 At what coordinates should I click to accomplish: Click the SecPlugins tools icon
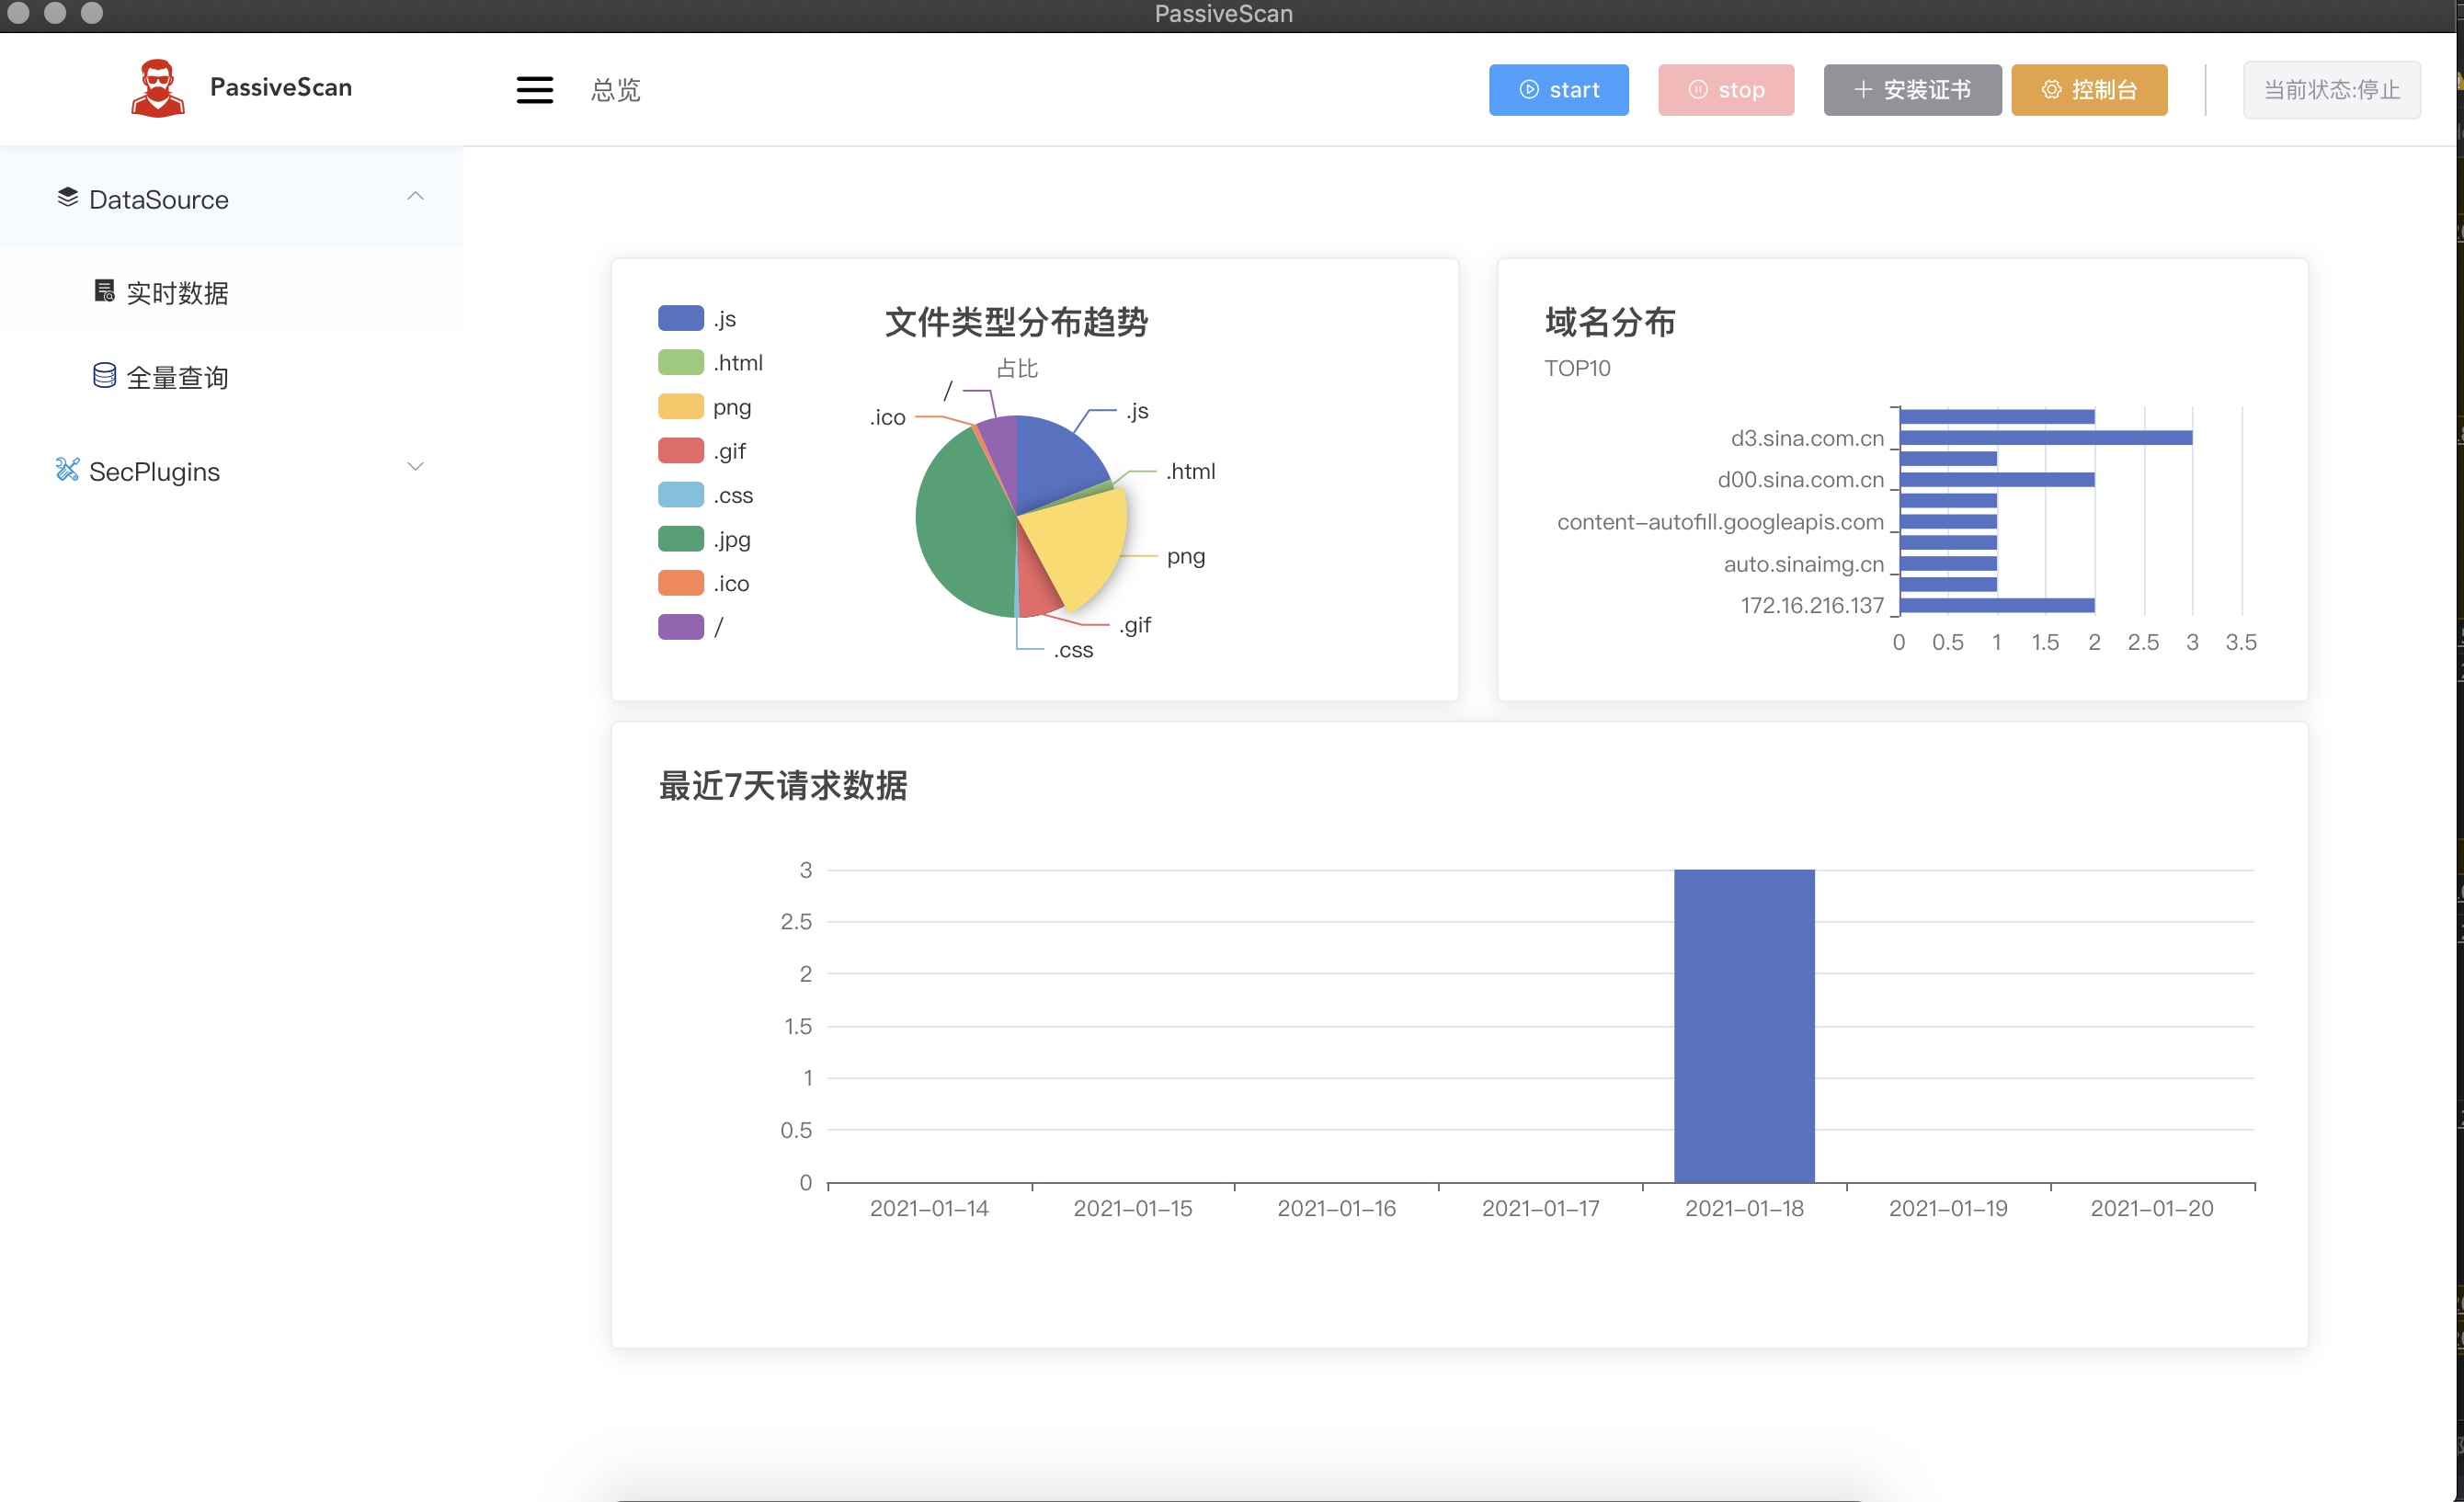point(67,469)
